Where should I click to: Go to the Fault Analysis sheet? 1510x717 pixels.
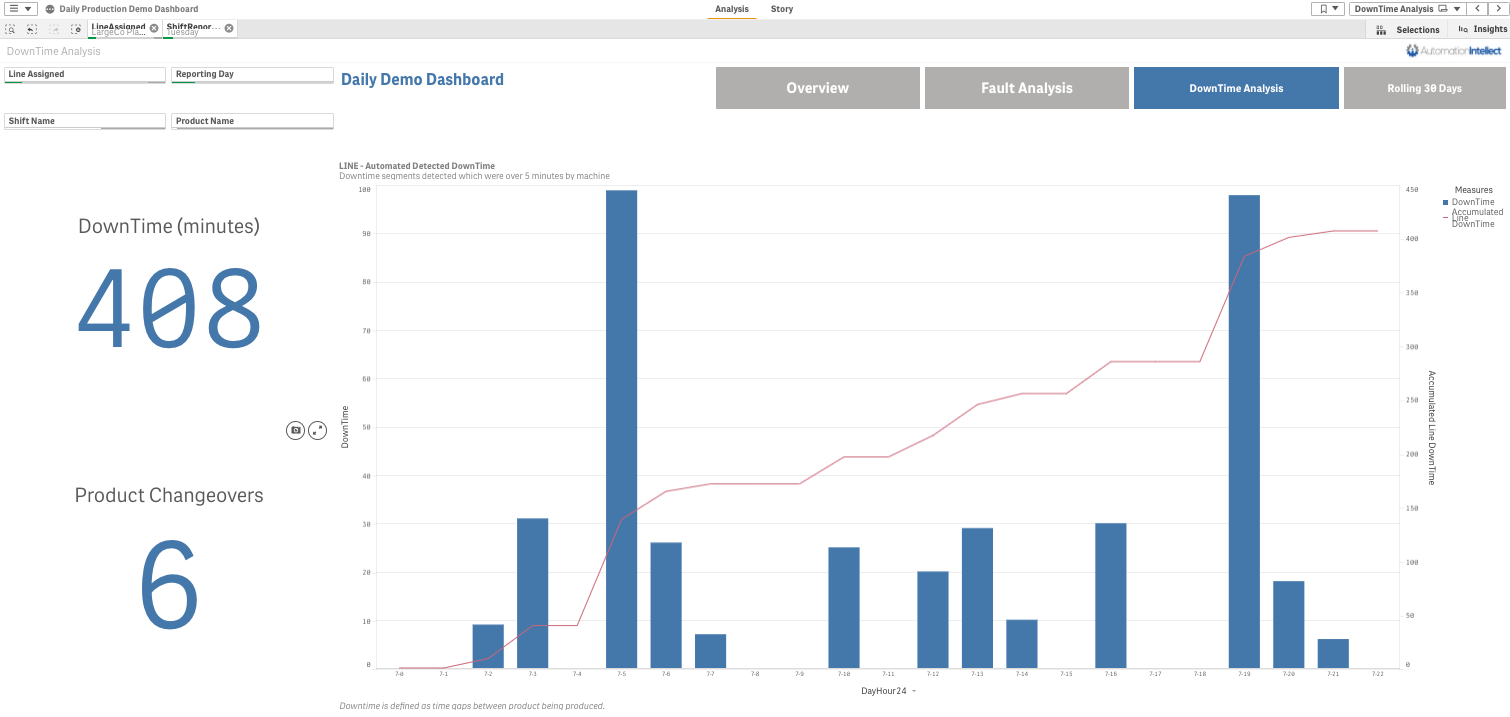[1026, 88]
